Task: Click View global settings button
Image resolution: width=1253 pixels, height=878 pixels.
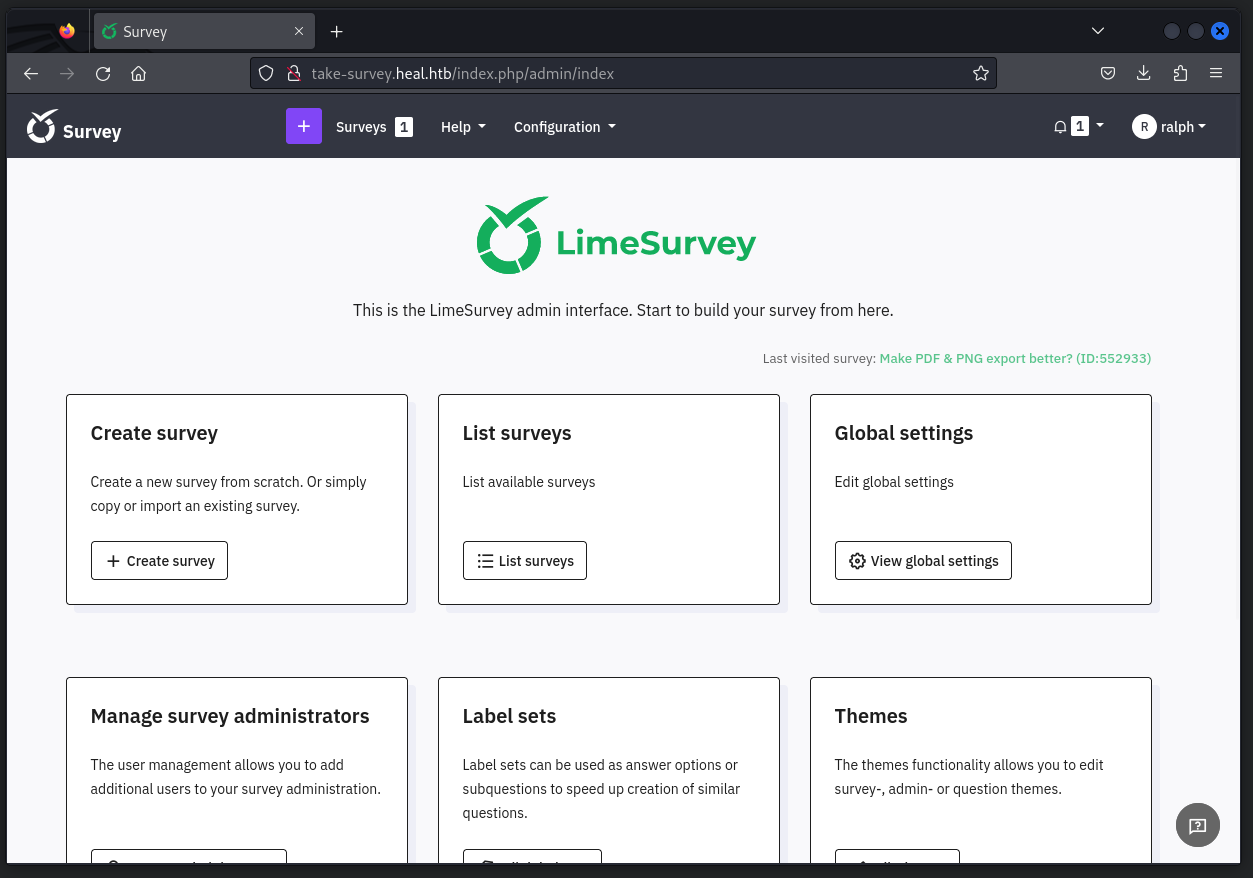Action: (922, 561)
